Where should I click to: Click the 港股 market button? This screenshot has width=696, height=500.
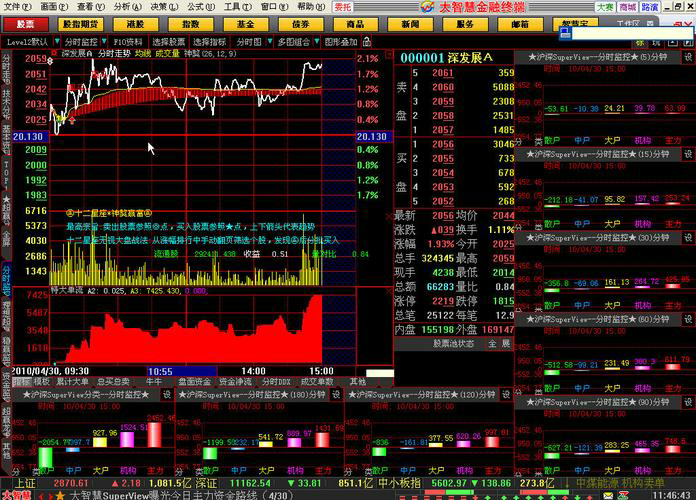pos(135,24)
